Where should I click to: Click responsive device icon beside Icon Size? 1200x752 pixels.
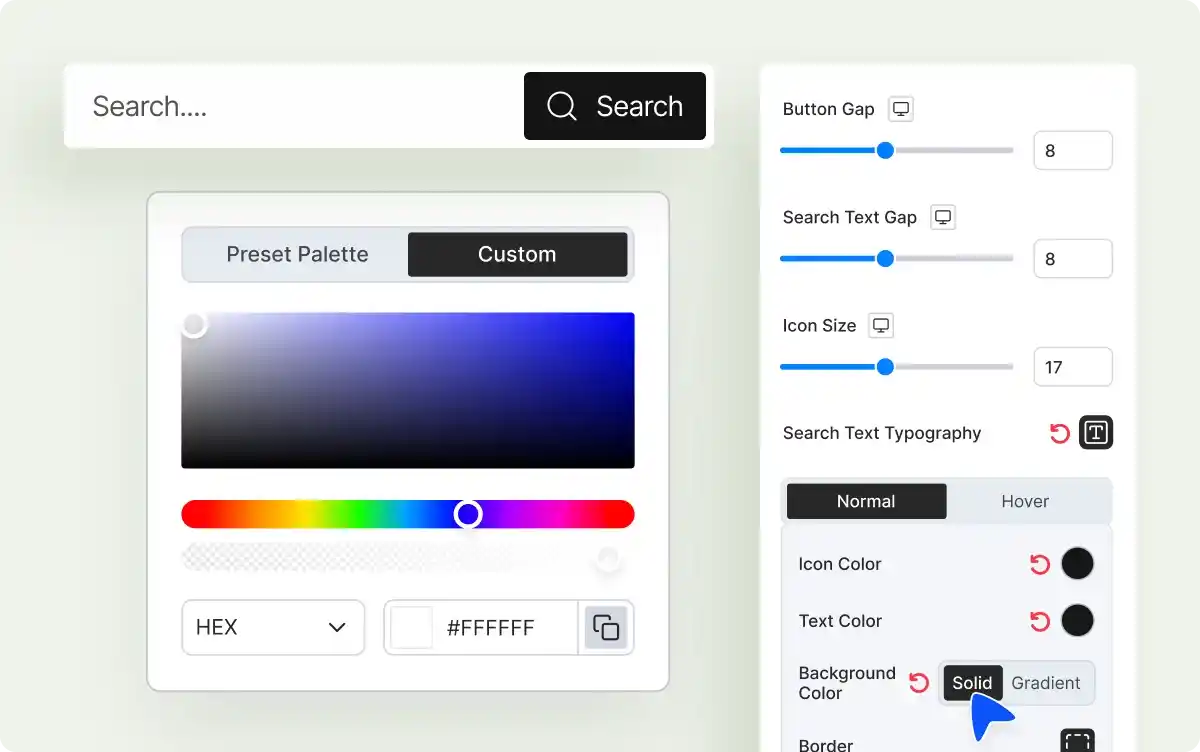pos(880,325)
